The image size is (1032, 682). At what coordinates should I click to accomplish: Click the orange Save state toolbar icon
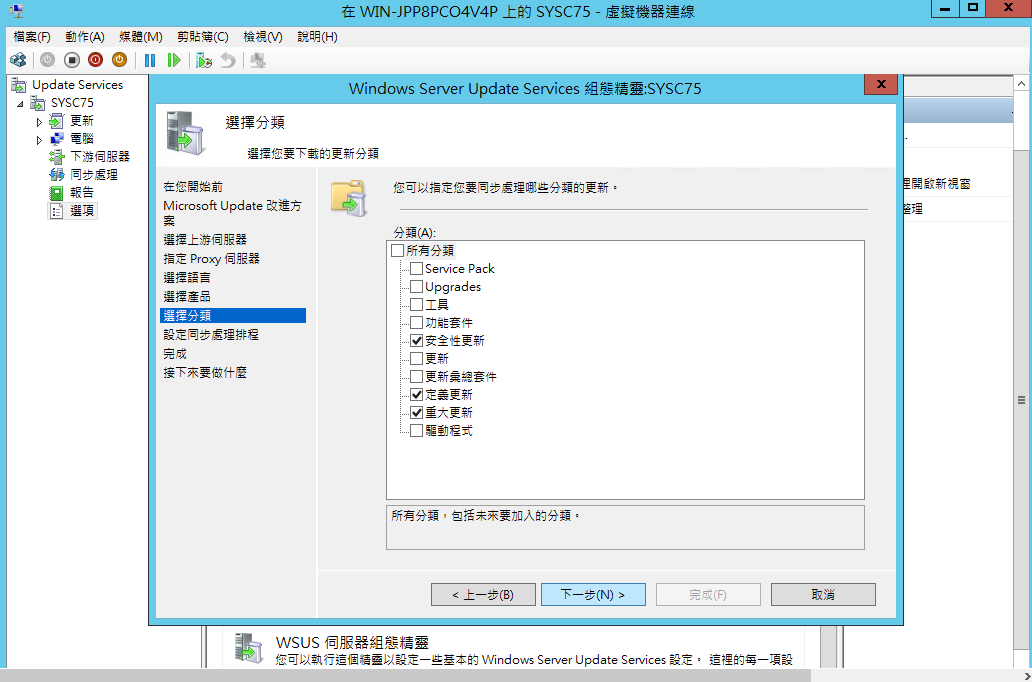[119, 61]
